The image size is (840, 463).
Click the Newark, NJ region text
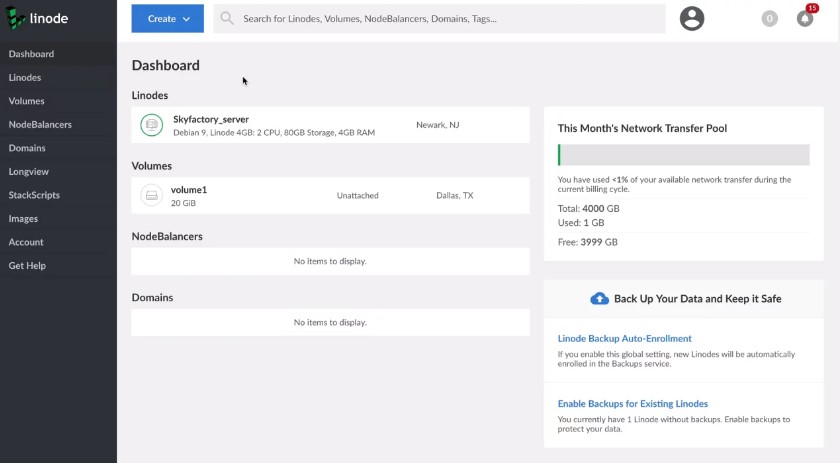tap(438, 125)
